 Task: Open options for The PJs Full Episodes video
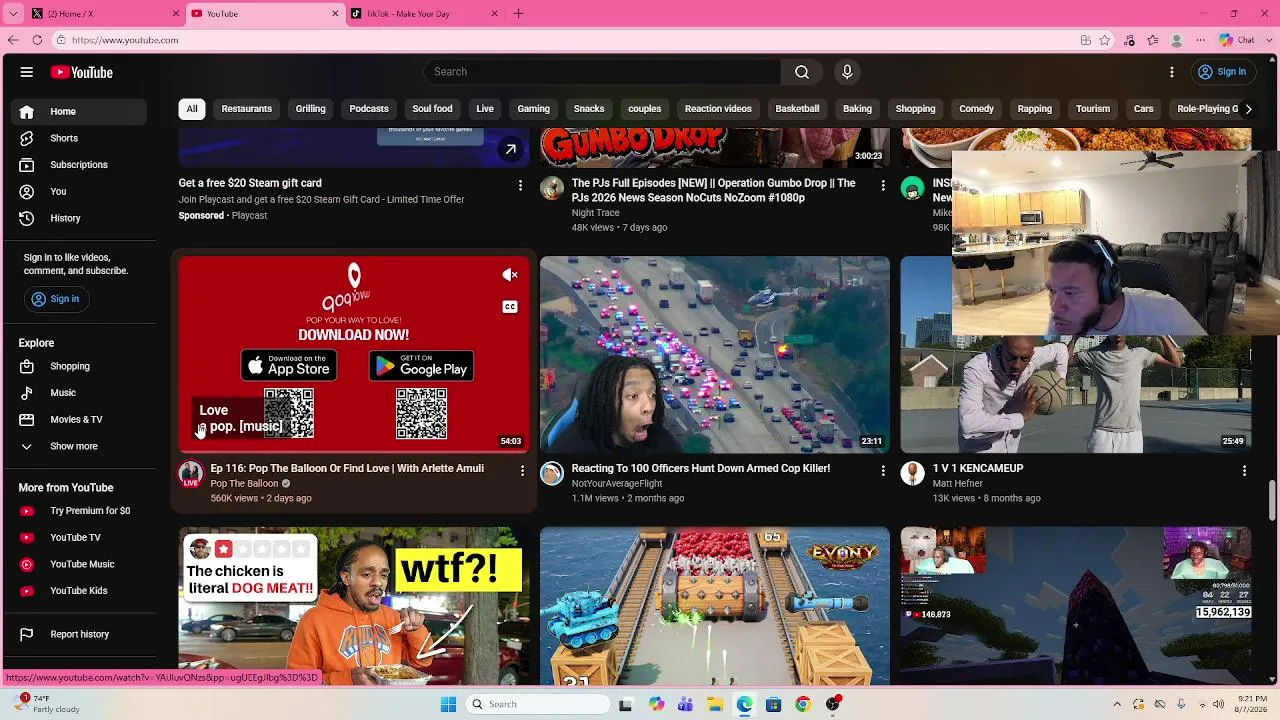(882, 185)
